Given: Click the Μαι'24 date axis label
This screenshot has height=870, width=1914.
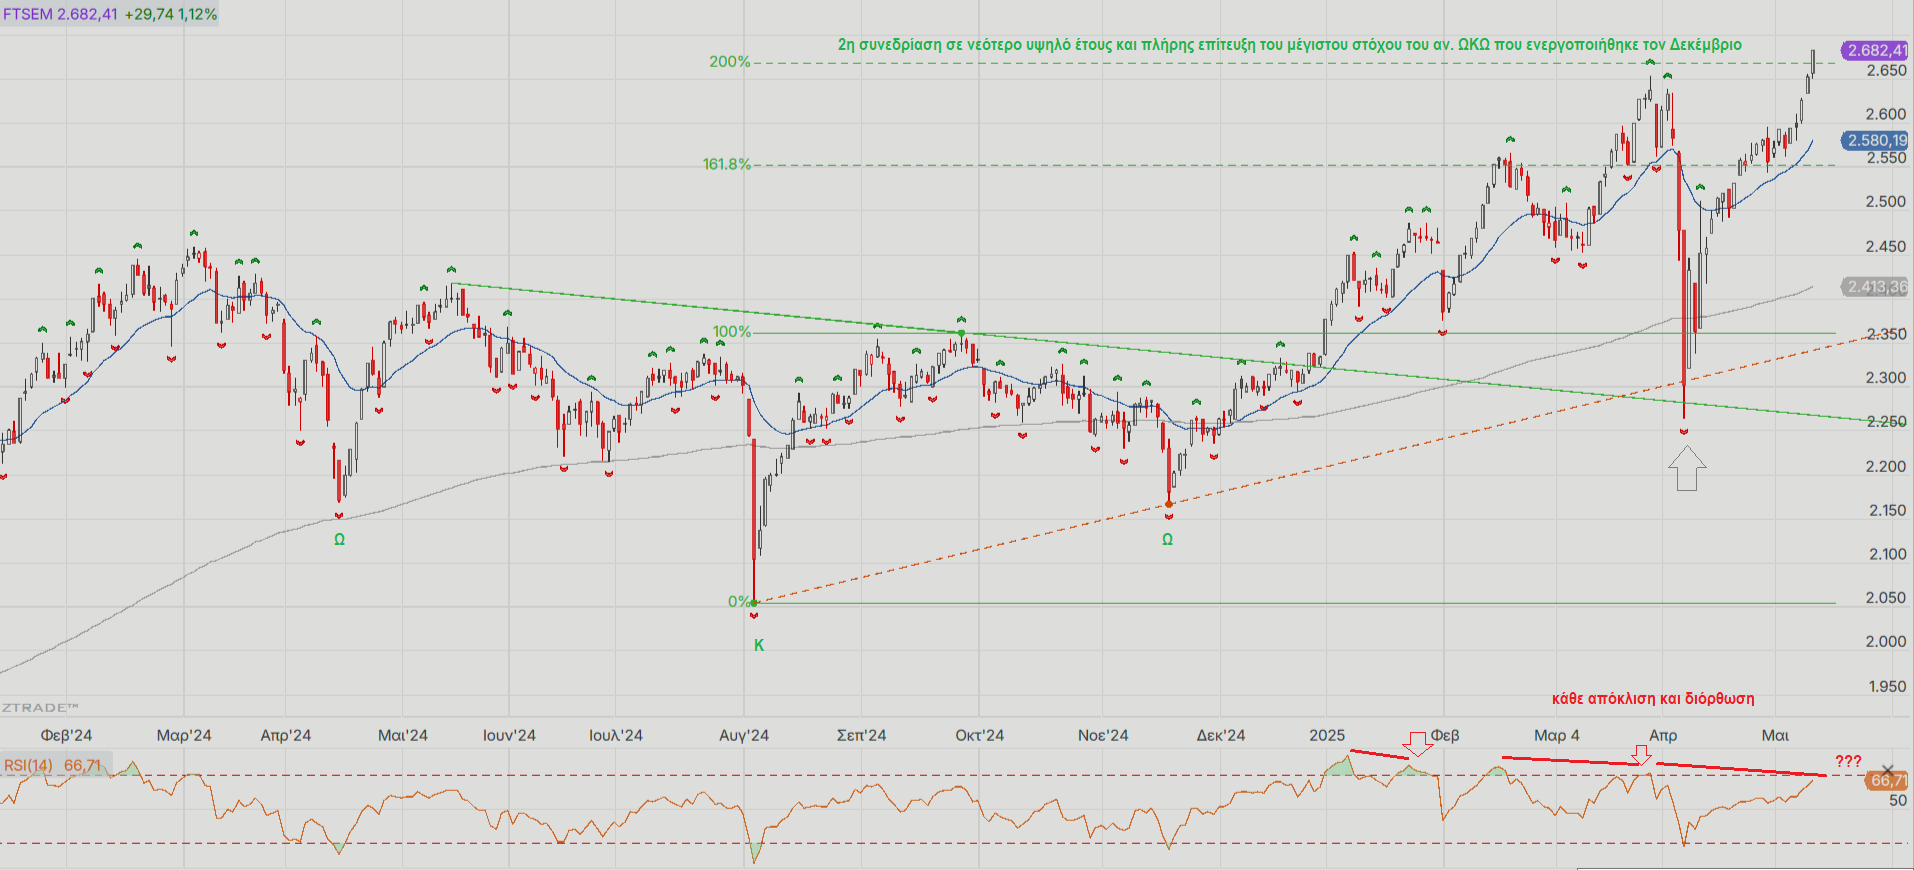Looking at the screenshot, I should tap(403, 735).
